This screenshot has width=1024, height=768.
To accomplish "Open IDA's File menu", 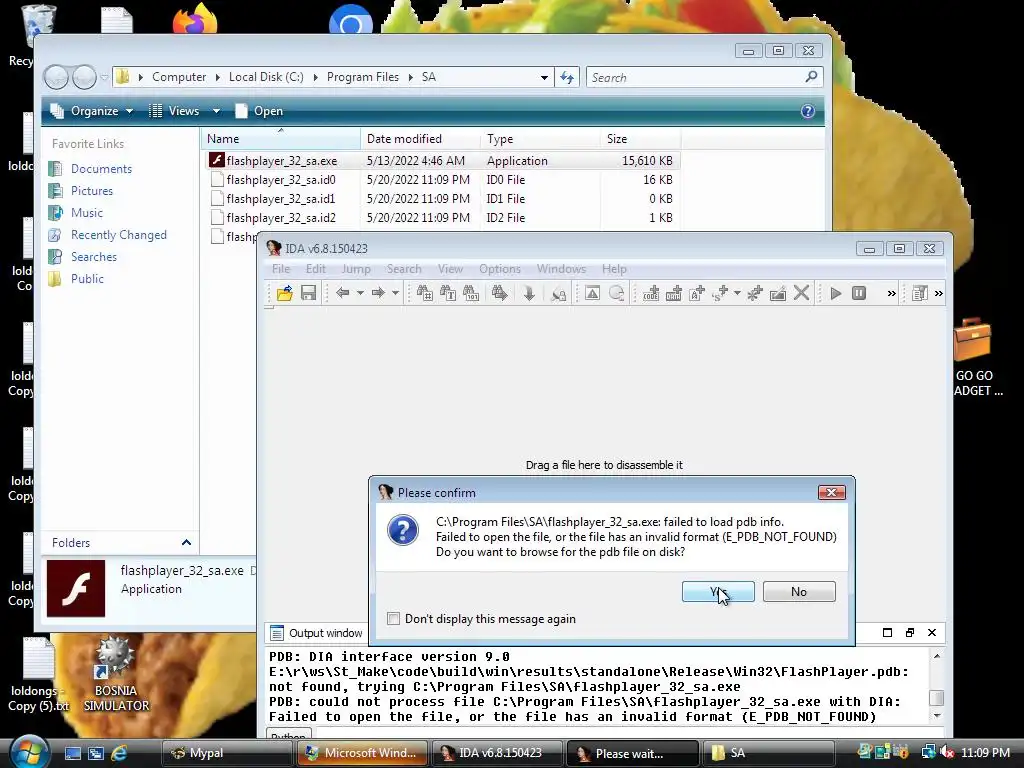I will [x=281, y=269].
